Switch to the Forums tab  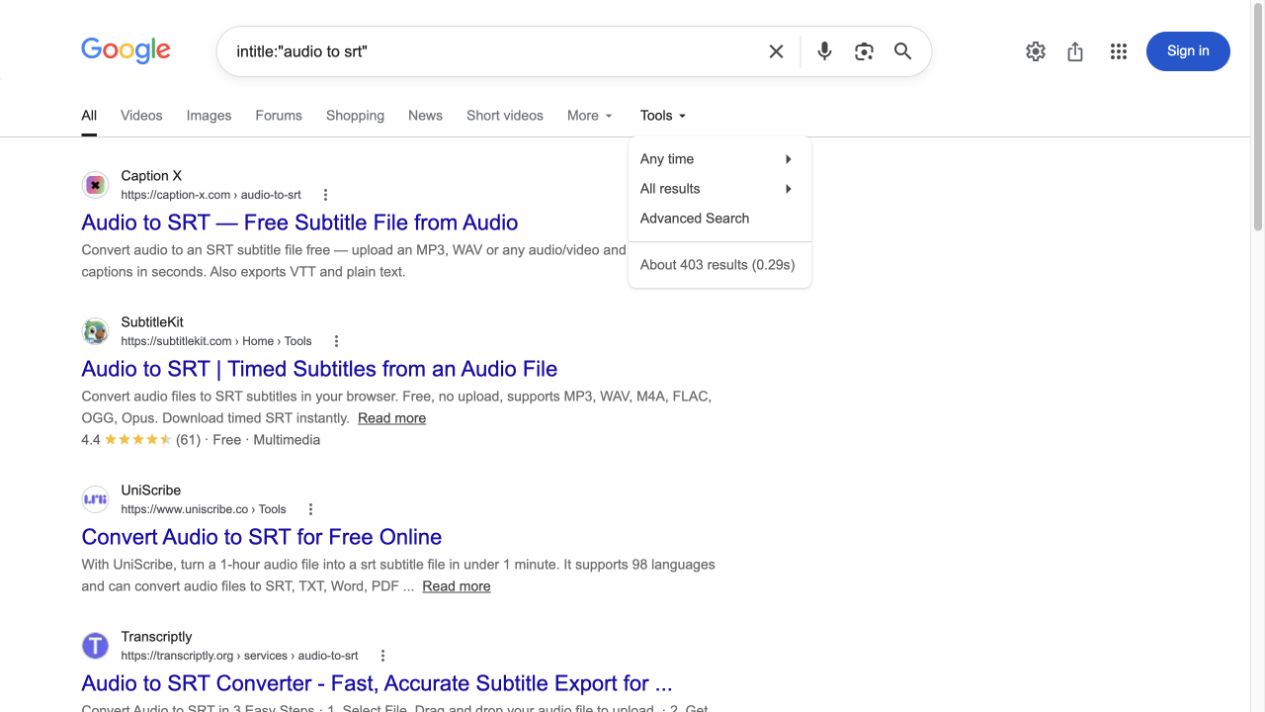278,115
